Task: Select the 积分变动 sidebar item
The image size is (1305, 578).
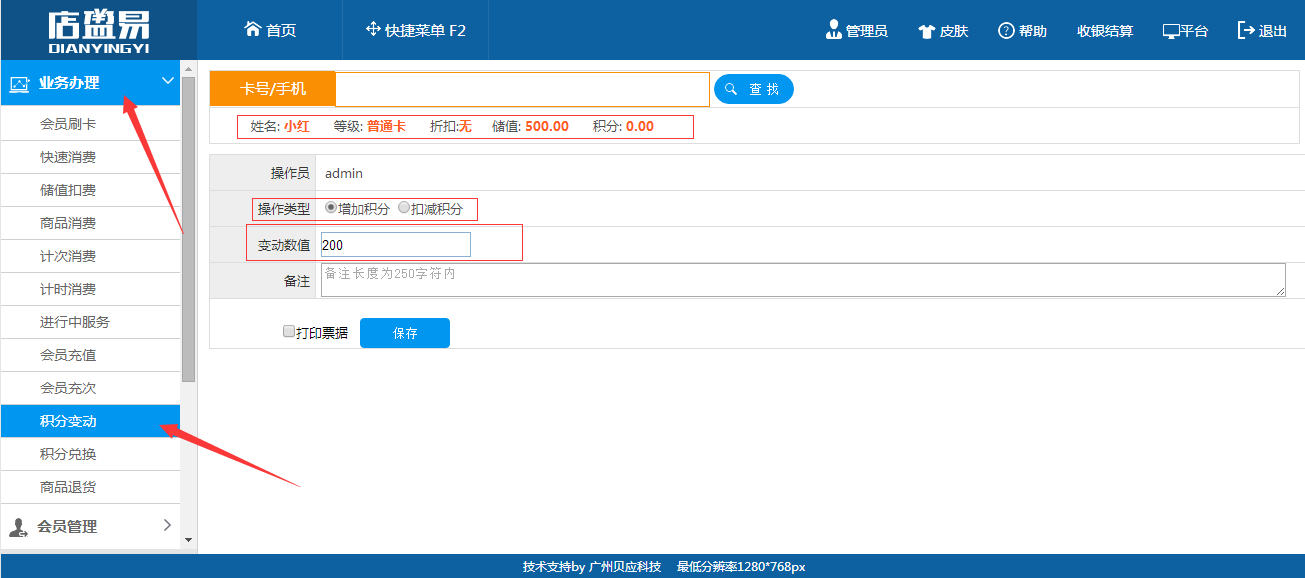Action: coord(90,421)
